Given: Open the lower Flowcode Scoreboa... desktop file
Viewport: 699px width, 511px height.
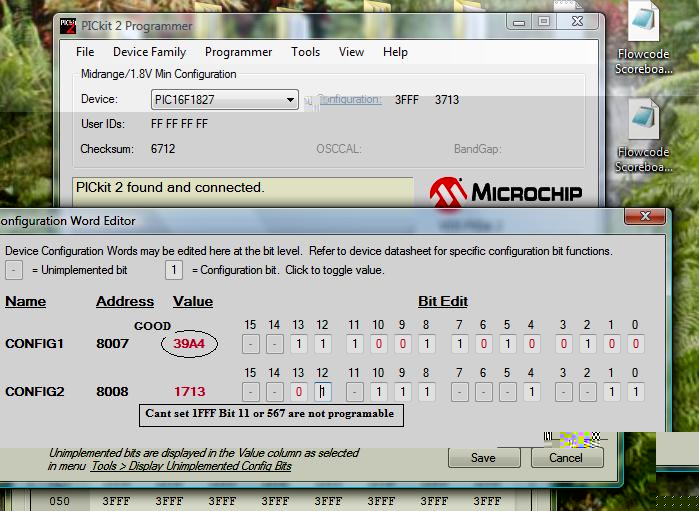Looking at the screenshot, I should click(643, 136).
